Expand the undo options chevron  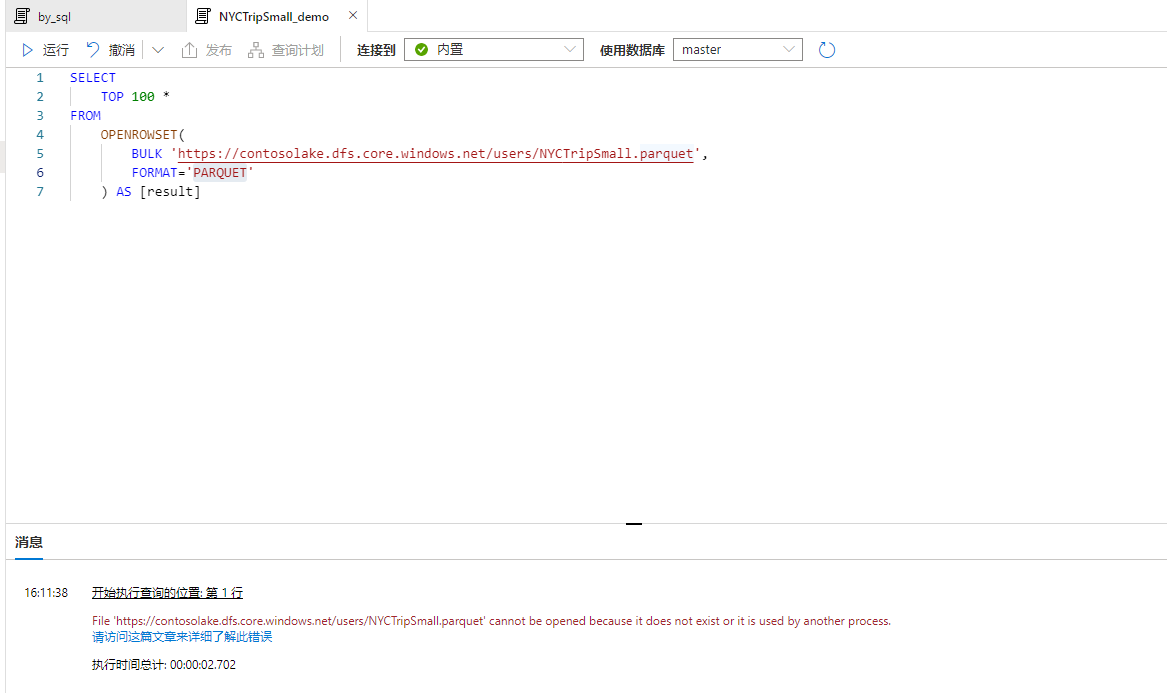pos(158,50)
